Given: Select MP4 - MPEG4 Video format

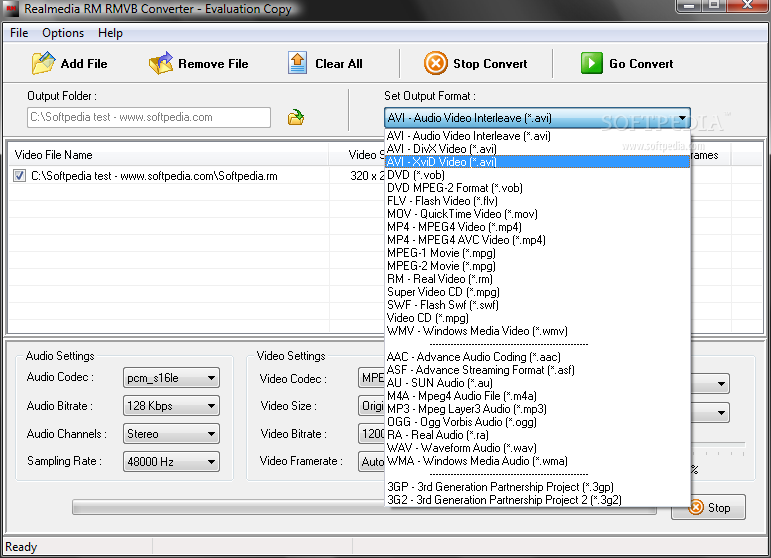Looking at the screenshot, I should pos(537,227).
